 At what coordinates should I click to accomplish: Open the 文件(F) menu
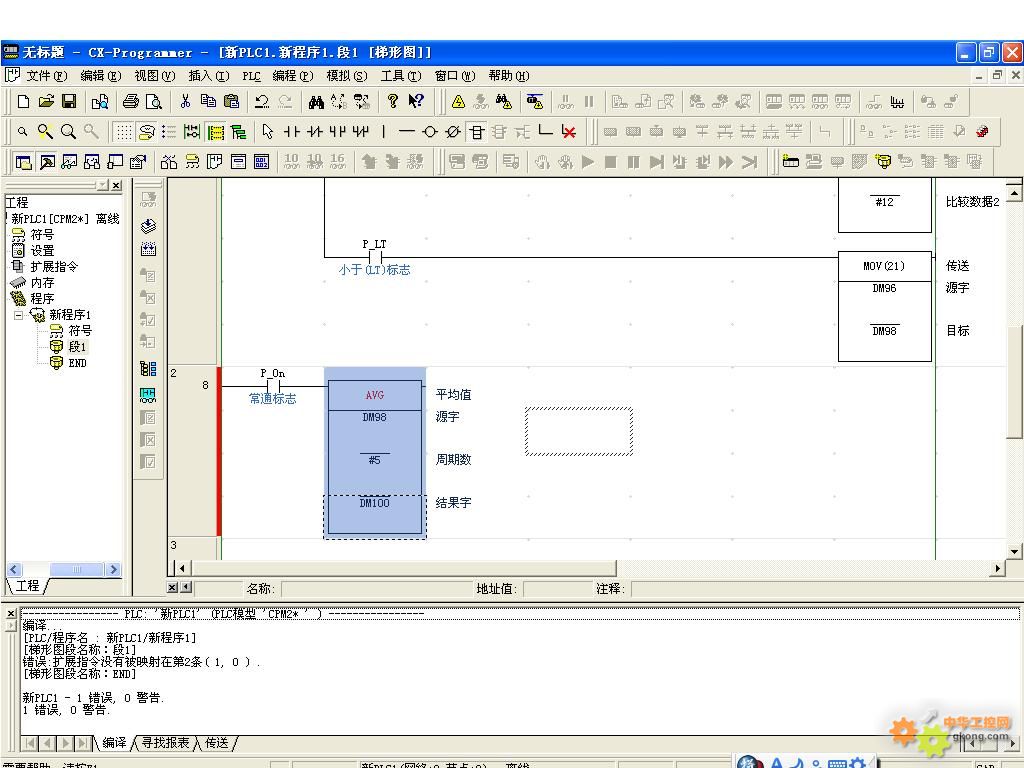point(46,76)
